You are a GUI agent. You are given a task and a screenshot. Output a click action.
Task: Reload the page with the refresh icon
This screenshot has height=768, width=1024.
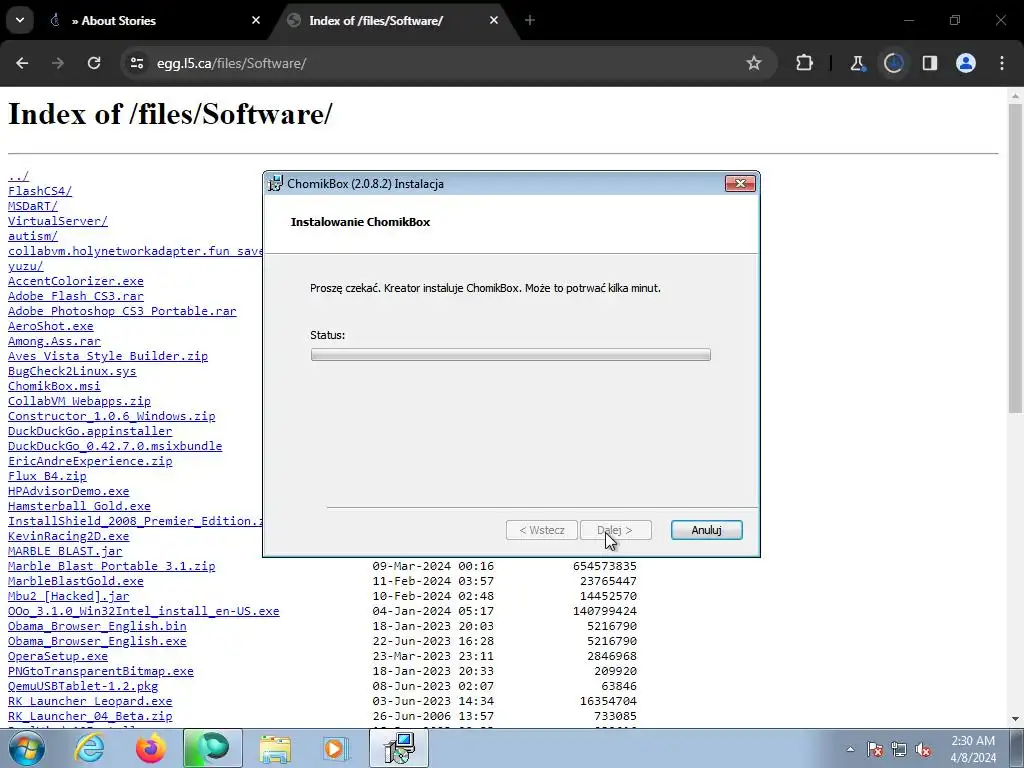[x=94, y=63]
